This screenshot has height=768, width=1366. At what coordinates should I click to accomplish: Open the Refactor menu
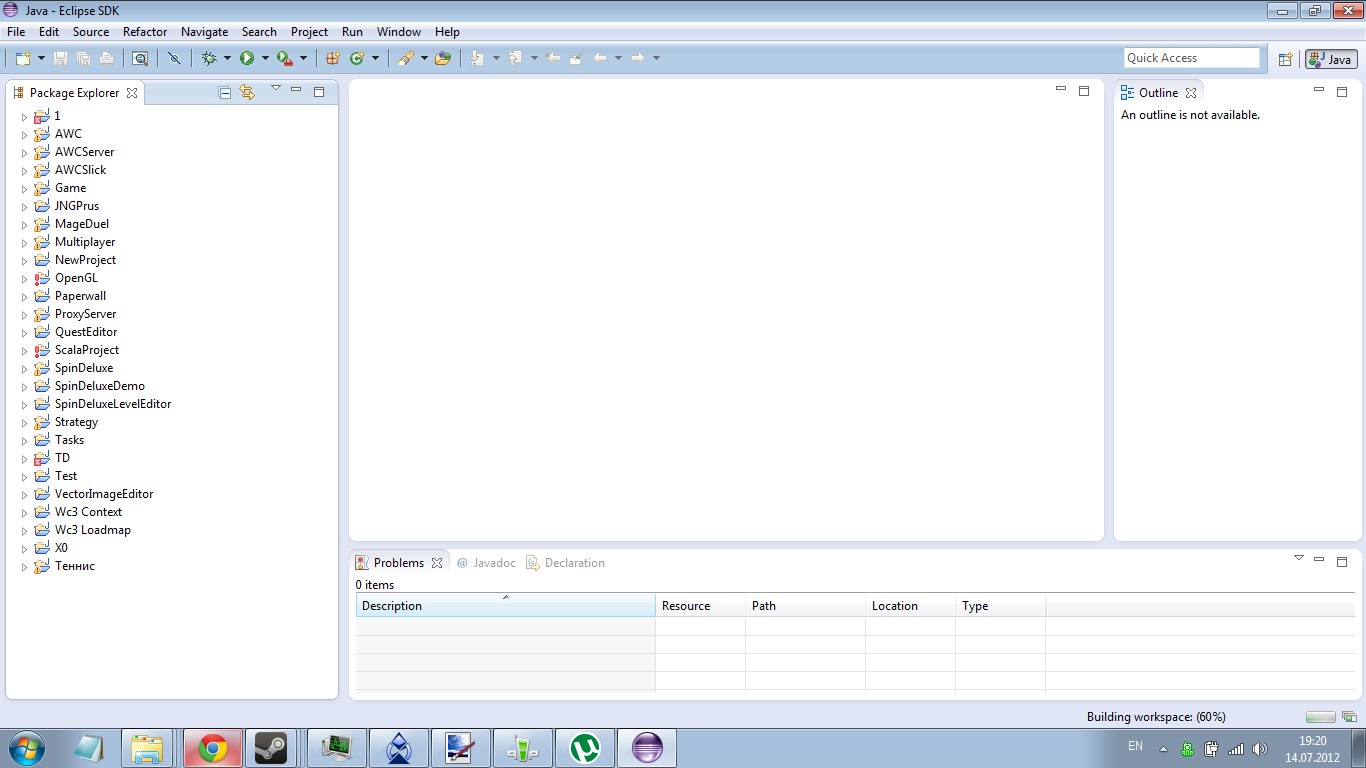145,32
